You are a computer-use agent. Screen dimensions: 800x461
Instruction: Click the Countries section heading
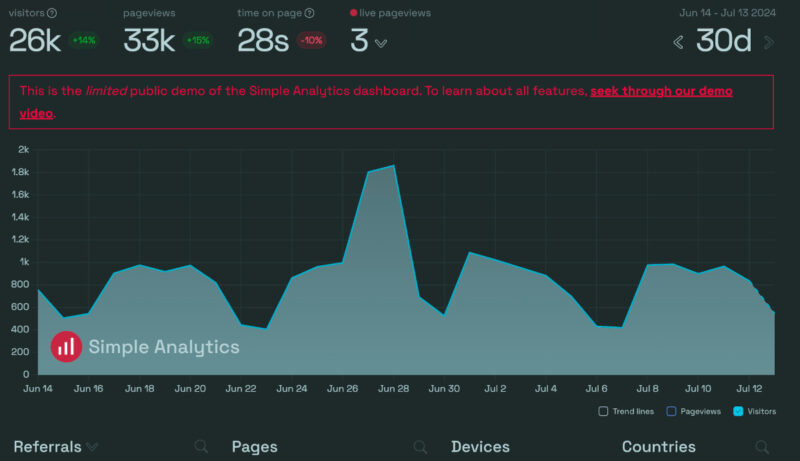pos(659,447)
